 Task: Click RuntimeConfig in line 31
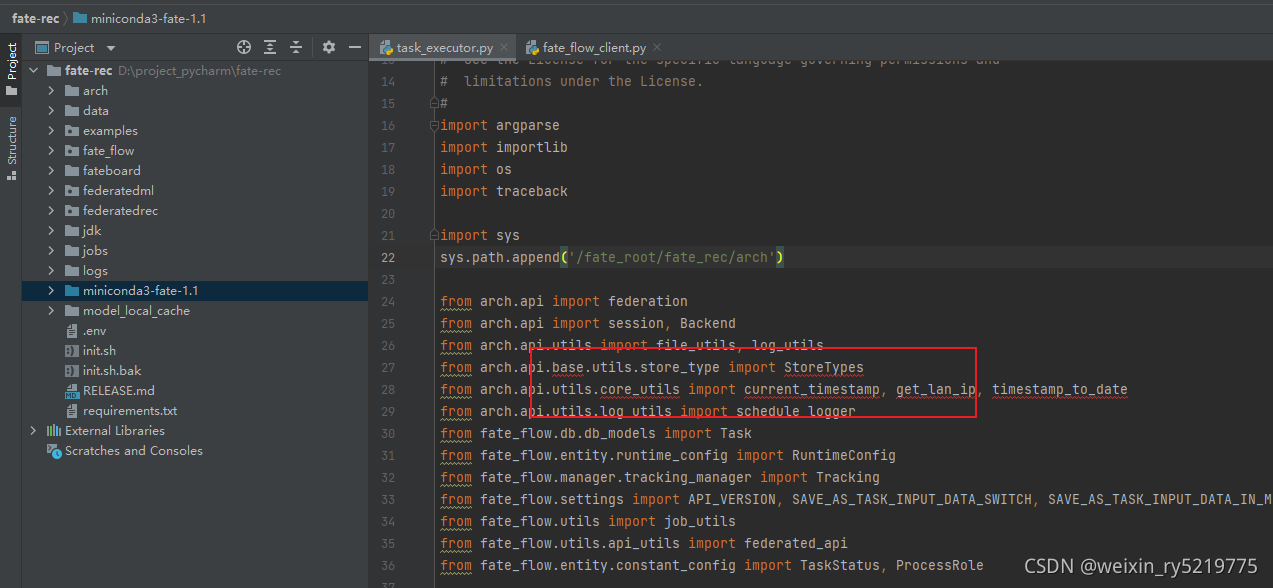coord(844,456)
